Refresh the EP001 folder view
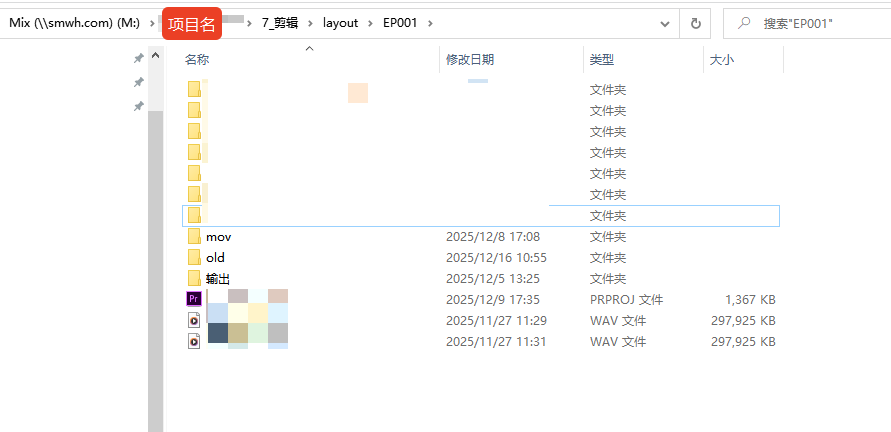This screenshot has height=432, width=891. pyautogui.click(x=696, y=23)
